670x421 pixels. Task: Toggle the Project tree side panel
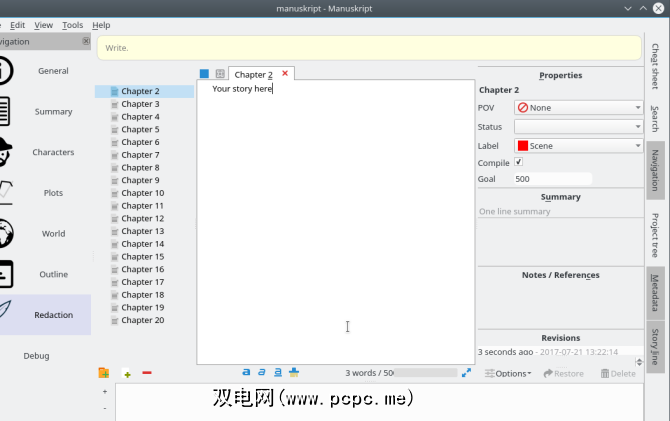point(655,235)
